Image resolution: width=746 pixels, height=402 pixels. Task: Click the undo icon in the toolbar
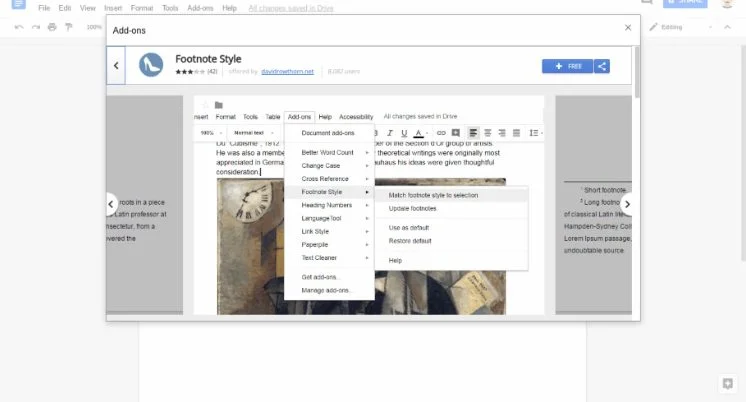pos(19,27)
